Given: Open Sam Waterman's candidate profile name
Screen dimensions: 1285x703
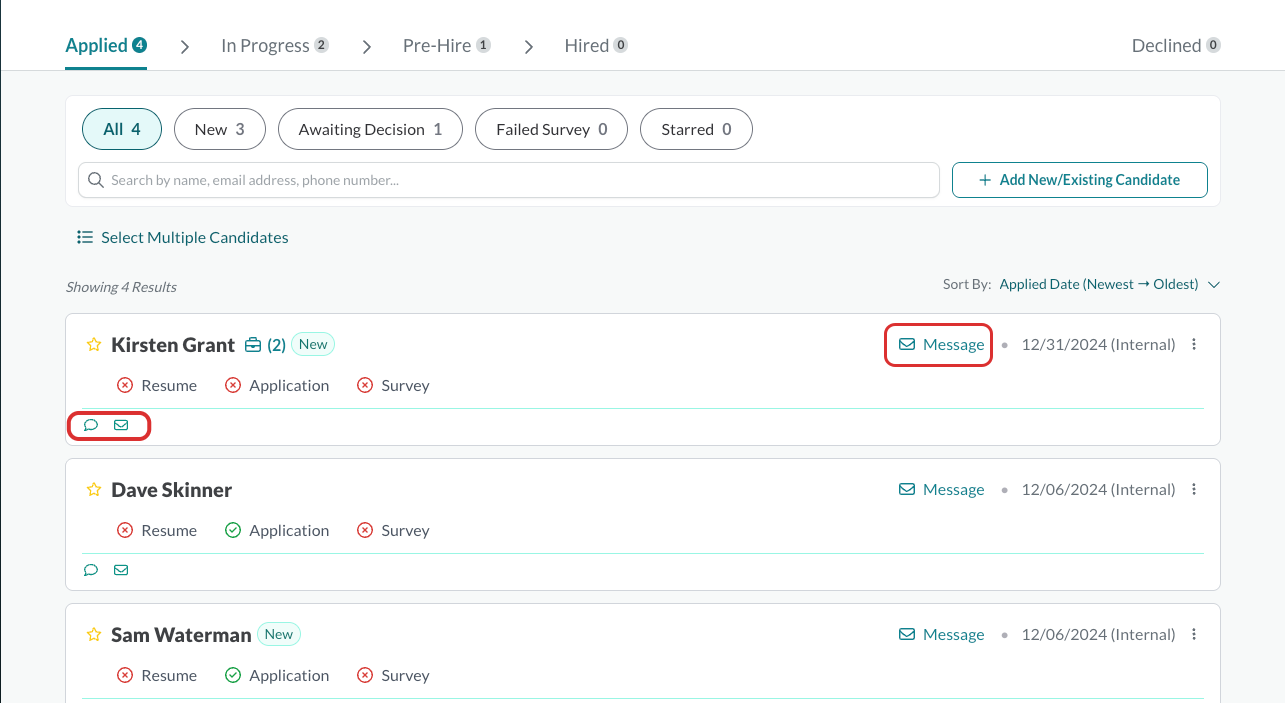Looking at the screenshot, I should (x=181, y=635).
